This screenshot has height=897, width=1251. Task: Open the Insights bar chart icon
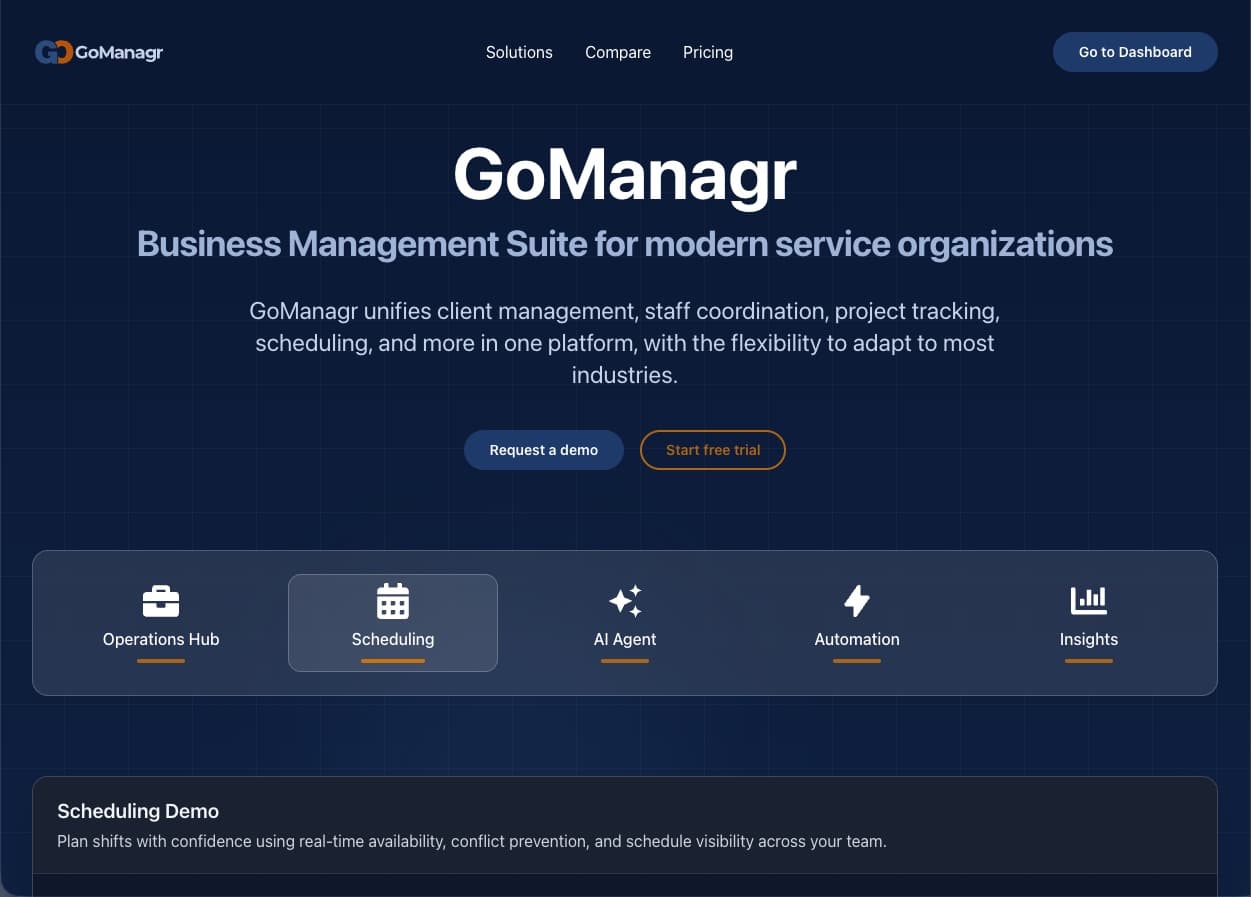click(x=1089, y=600)
